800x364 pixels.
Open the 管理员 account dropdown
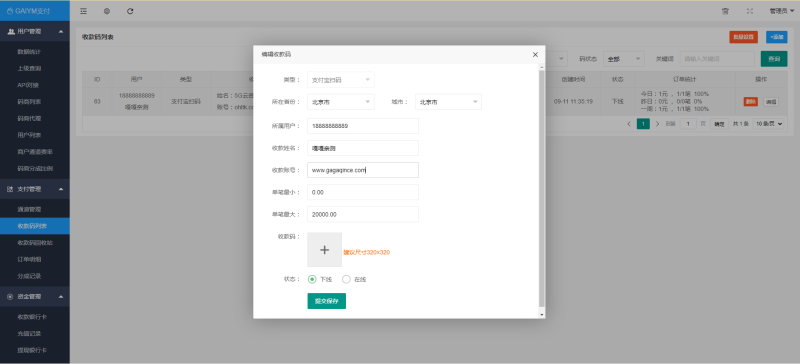(x=782, y=11)
